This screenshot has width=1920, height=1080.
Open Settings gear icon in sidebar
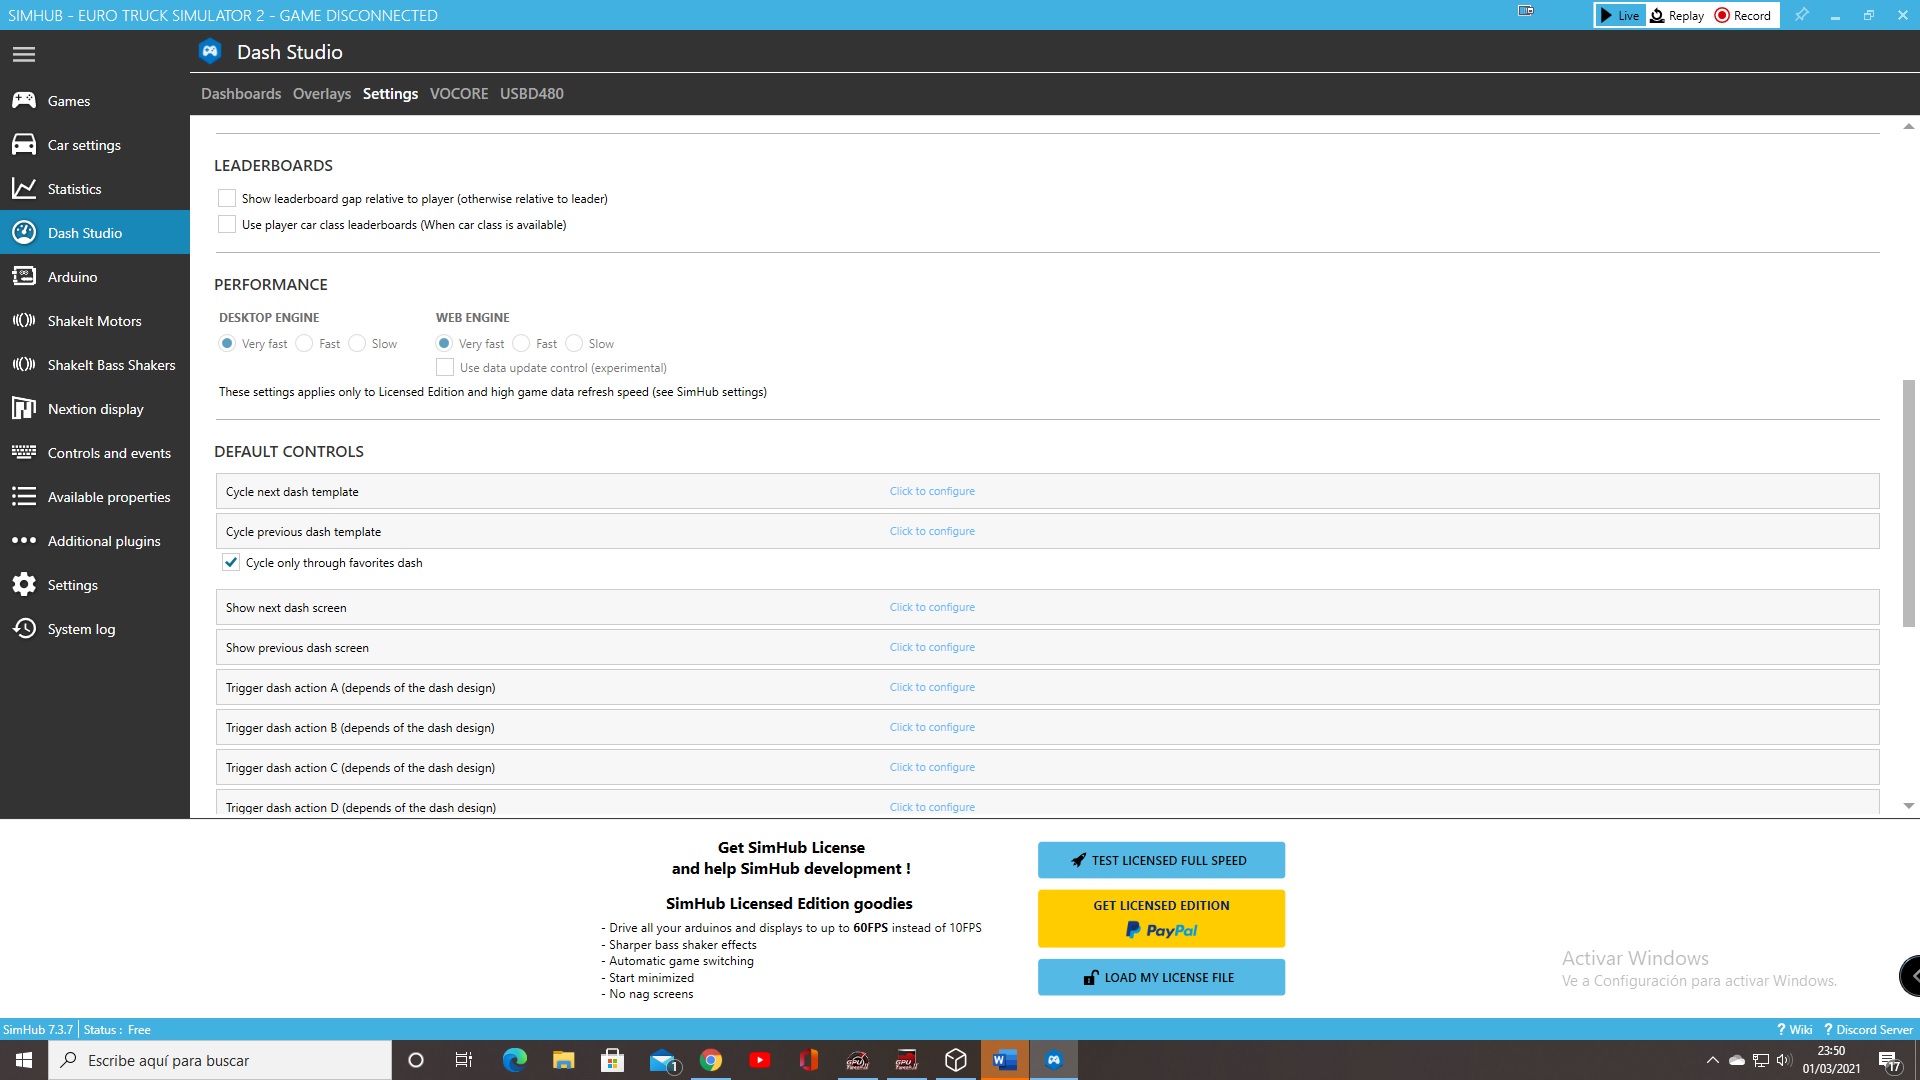[x=24, y=585]
